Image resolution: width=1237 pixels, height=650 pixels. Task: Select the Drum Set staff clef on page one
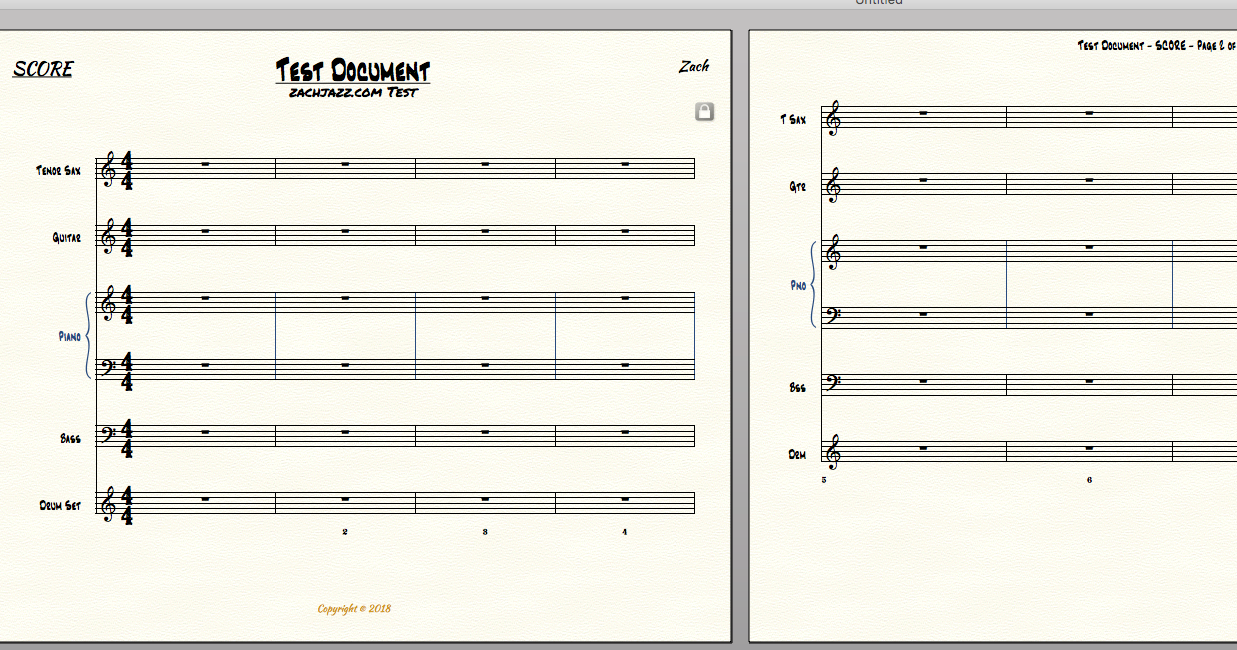coord(108,502)
